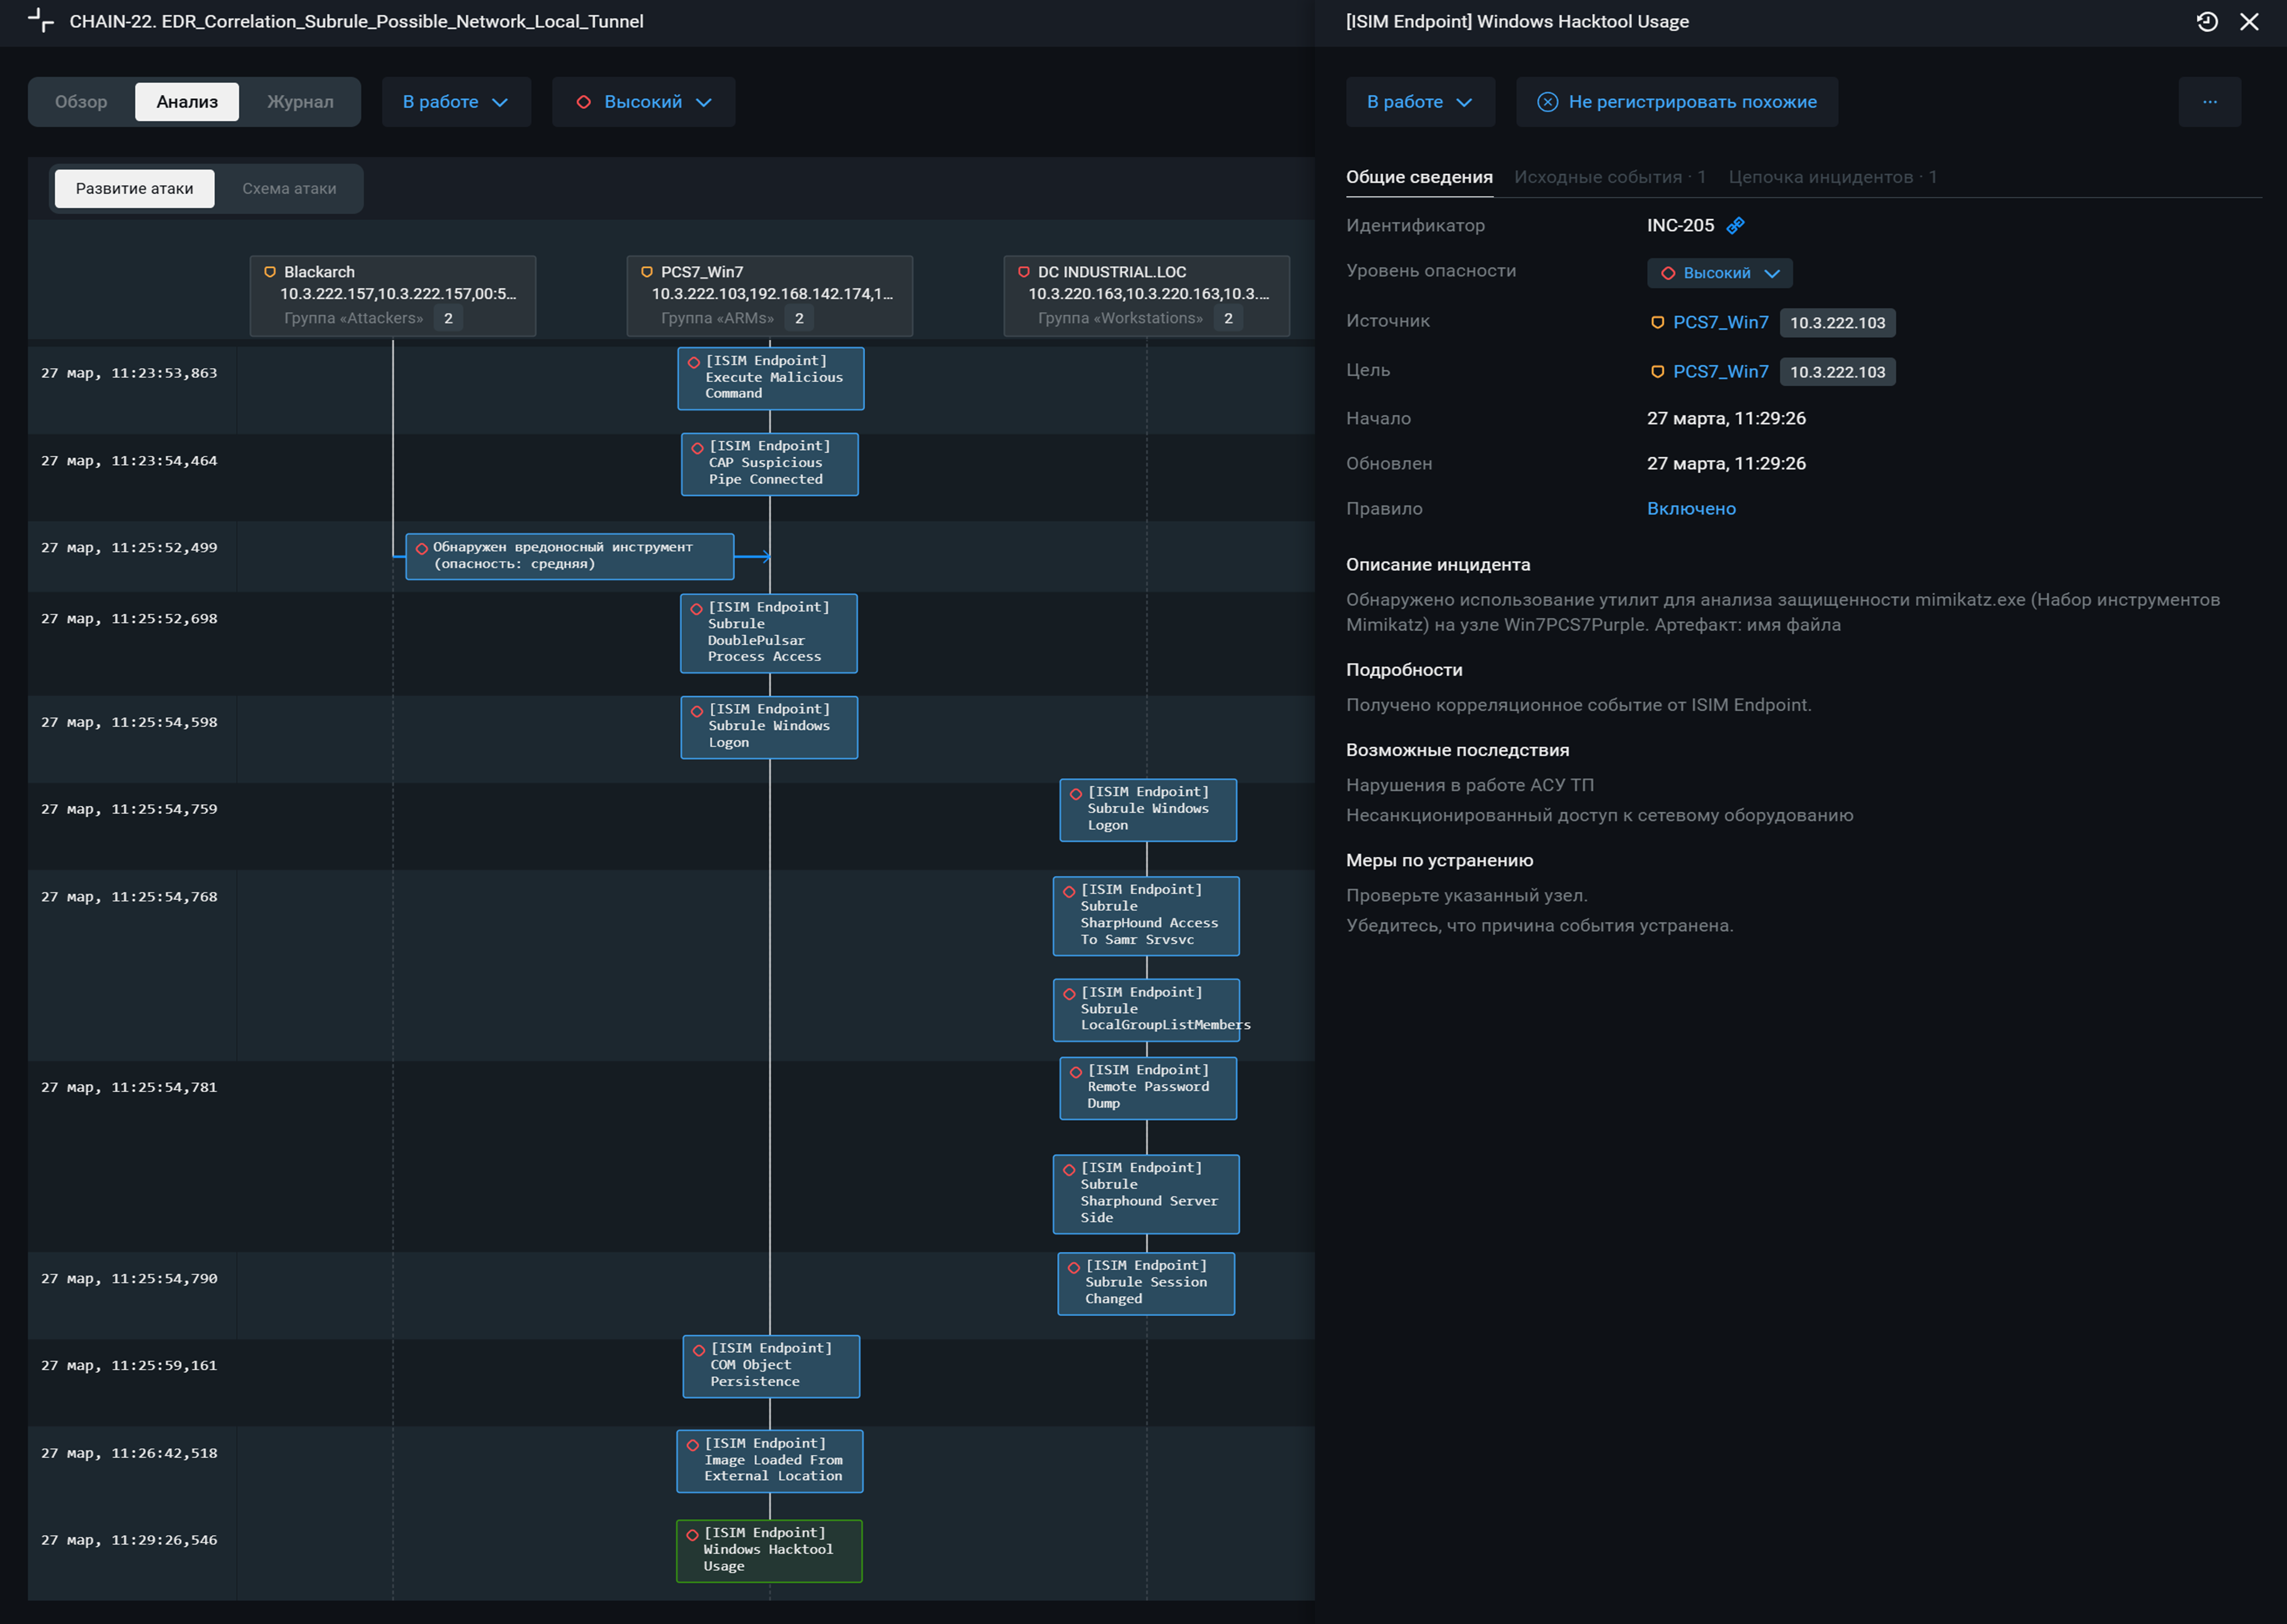Click severity icon of Execute Malicious Command event
Image resolution: width=2287 pixels, height=1624 pixels.
tap(694, 363)
